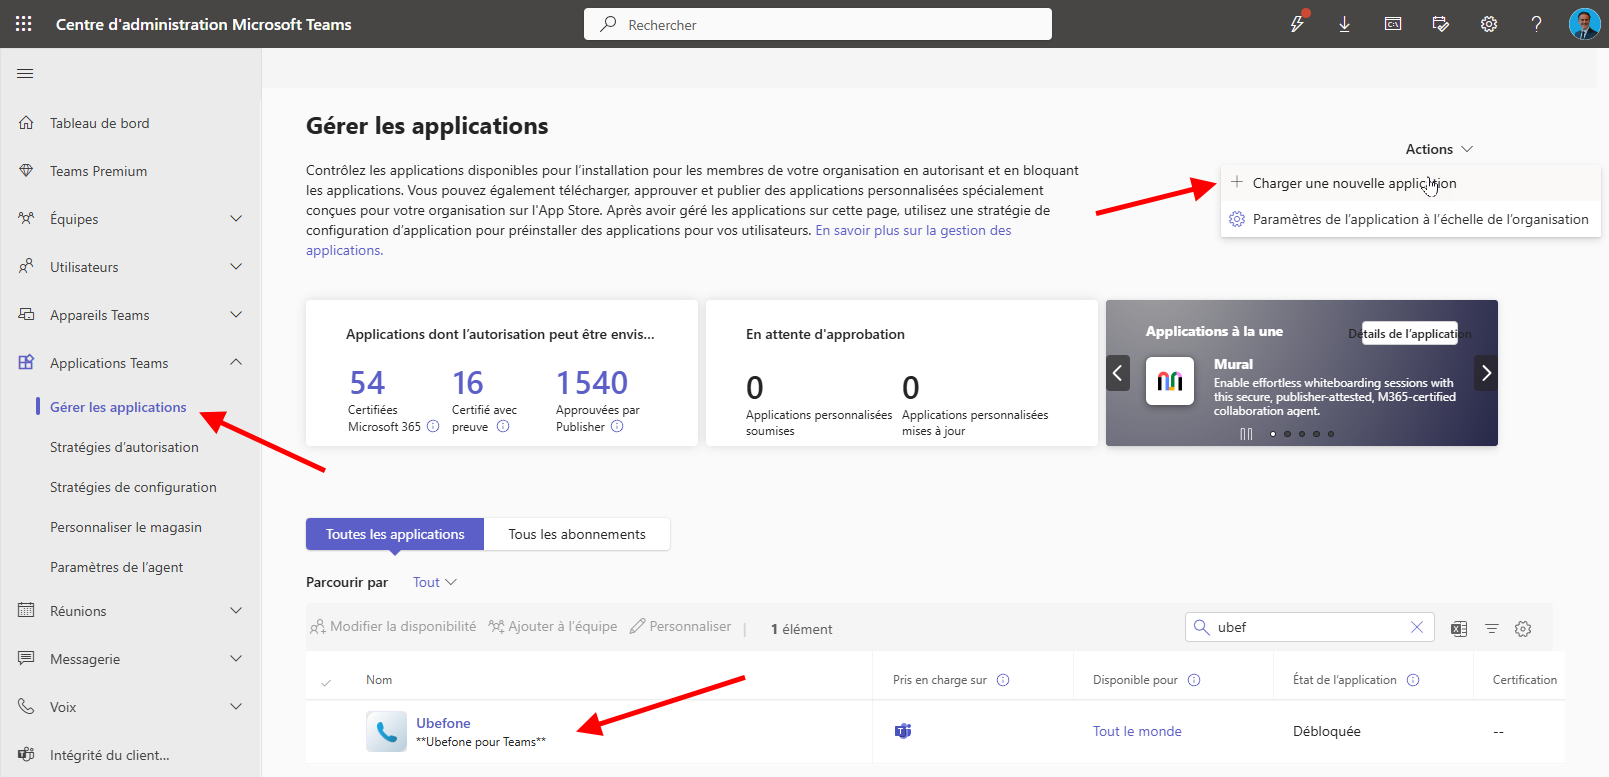Click Détails de l'application button
The image size is (1609, 777).
click(x=1410, y=333)
